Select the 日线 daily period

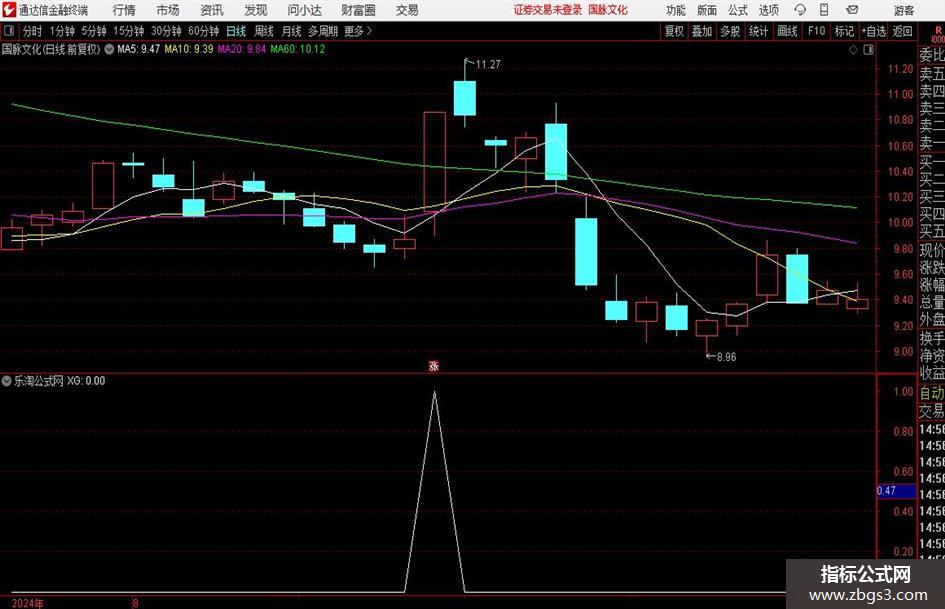pyautogui.click(x=236, y=31)
